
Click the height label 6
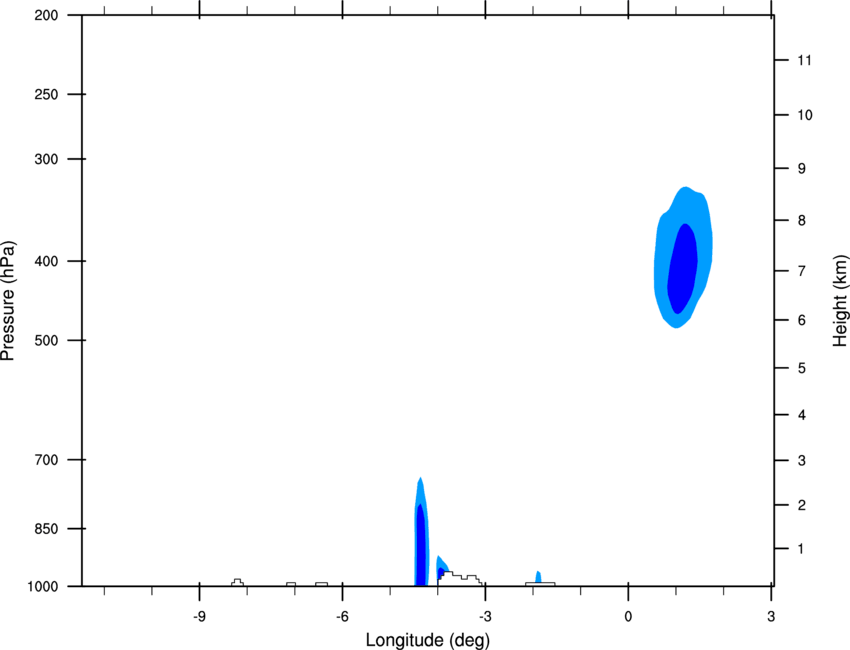(801, 320)
